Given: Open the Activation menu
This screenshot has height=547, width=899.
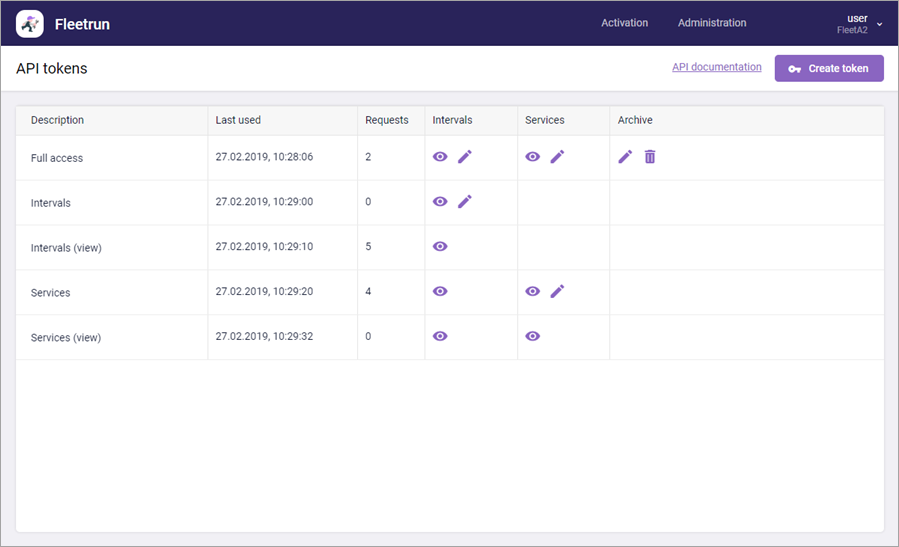Looking at the screenshot, I should pyautogui.click(x=624, y=23).
